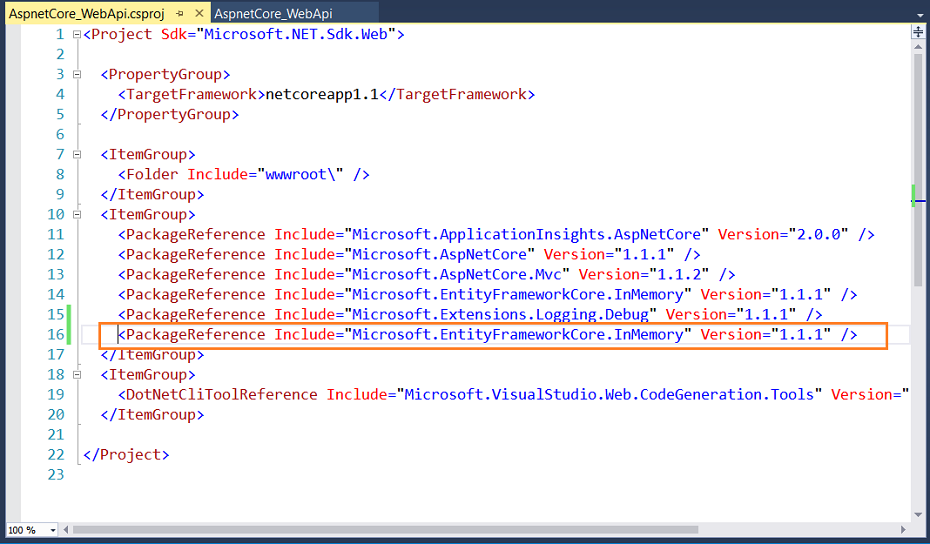The image size is (930, 544).
Task: Click the Microsoft.NET.Sdk.Web attribute value
Action: (295, 34)
